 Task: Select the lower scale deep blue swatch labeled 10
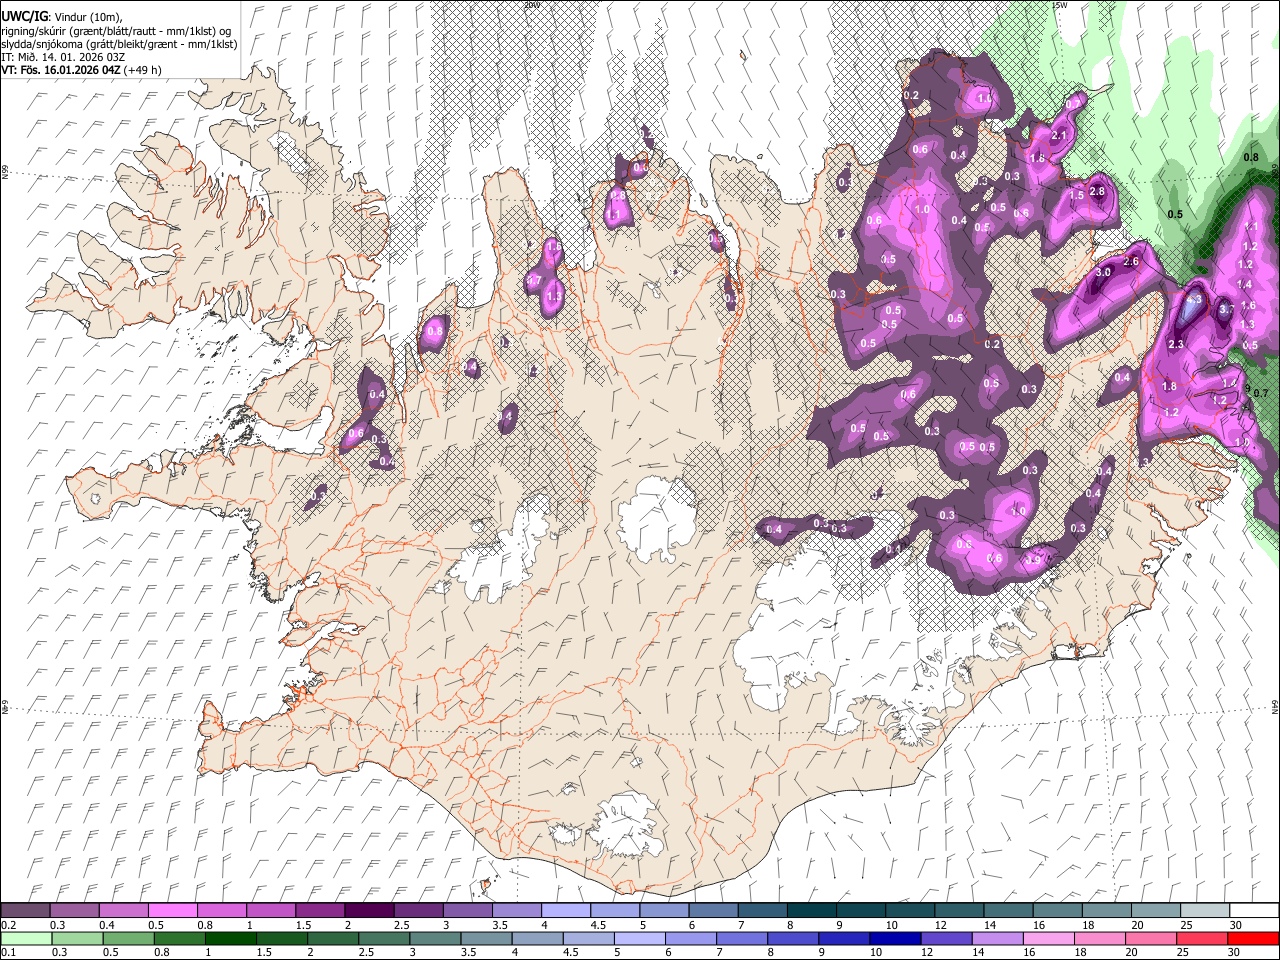point(896,938)
